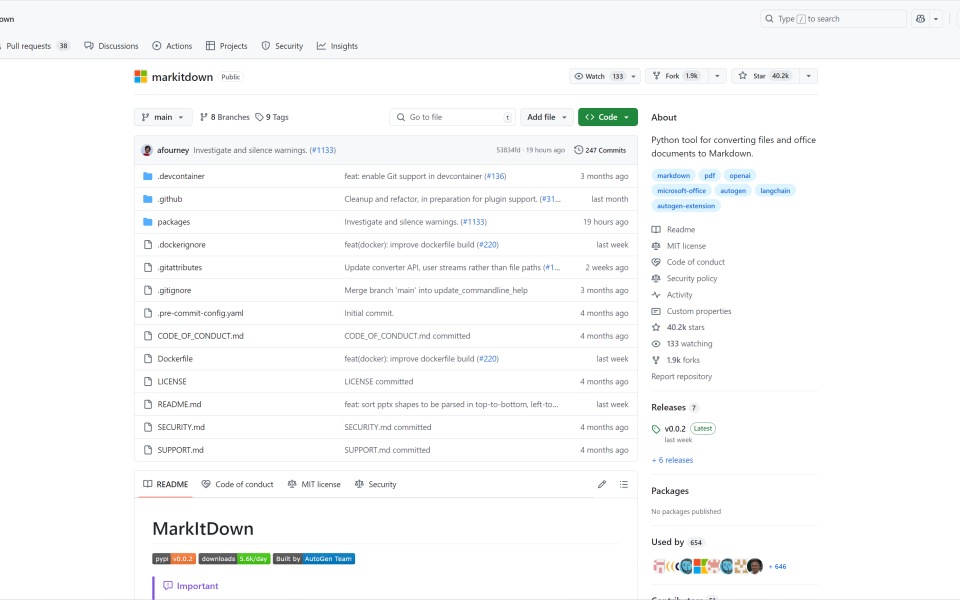
Task: Open the .dockerignore file
Action: pos(181,245)
